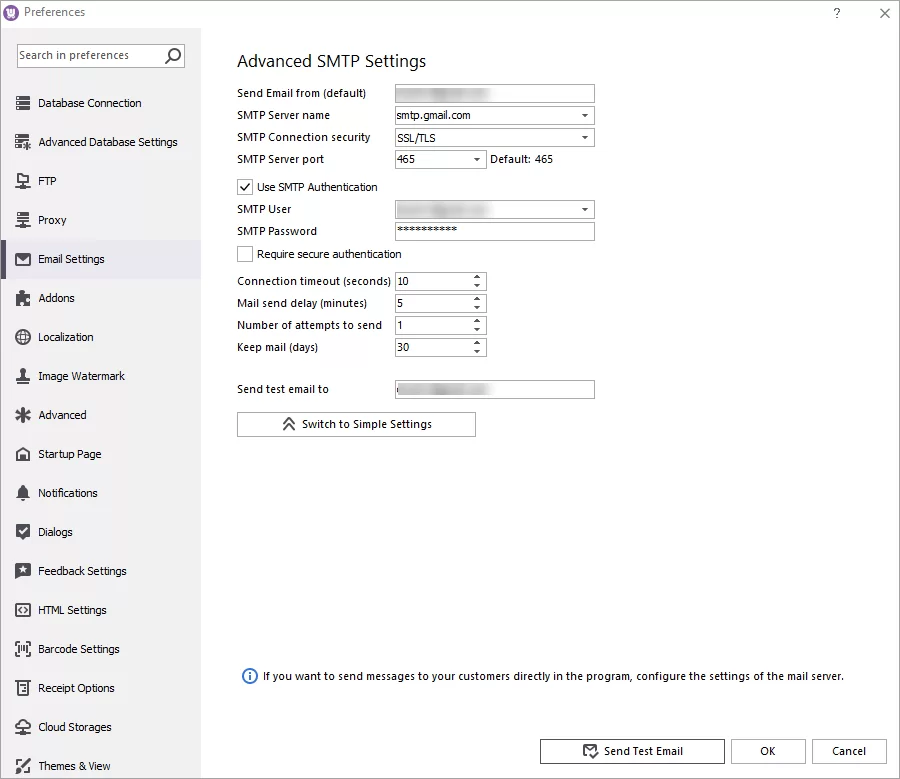Open the SMTP Connection security dropdown

[585, 137]
